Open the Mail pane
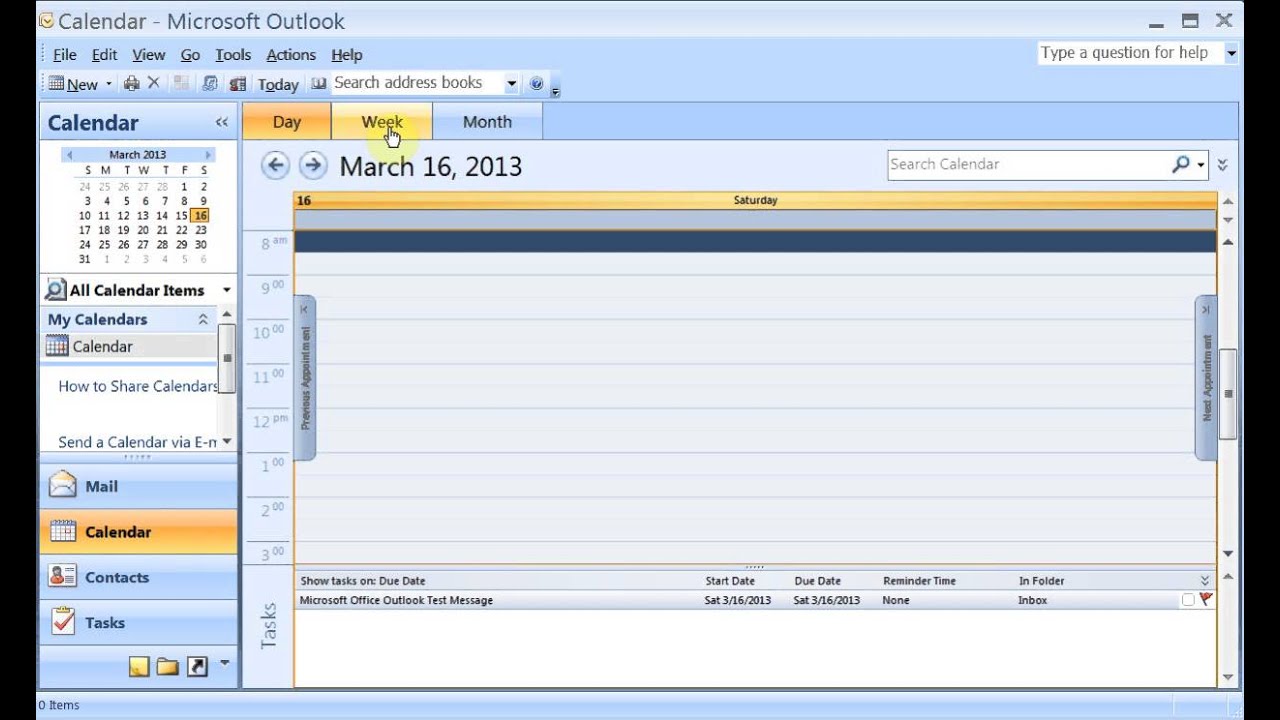This screenshot has width=1280, height=720. 139,486
